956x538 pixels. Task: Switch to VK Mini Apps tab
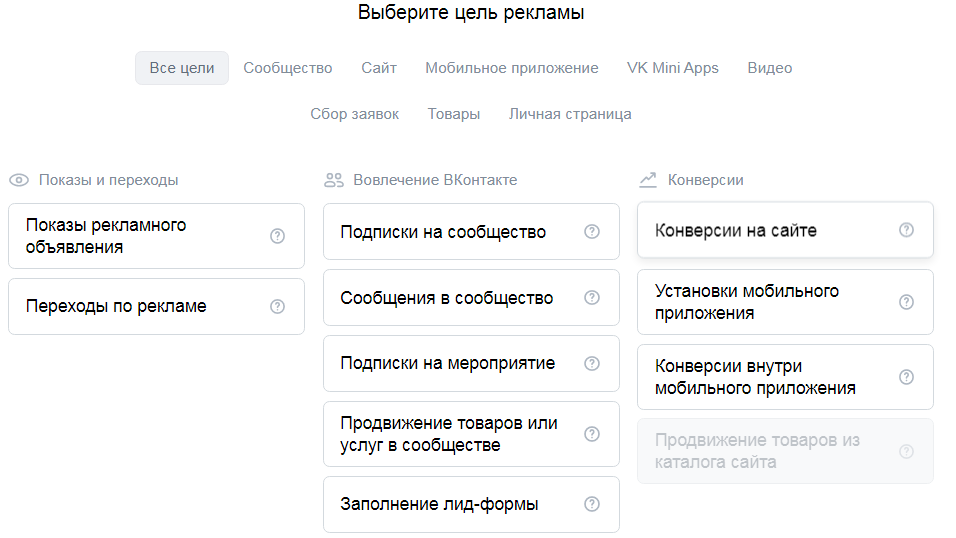point(673,68)
